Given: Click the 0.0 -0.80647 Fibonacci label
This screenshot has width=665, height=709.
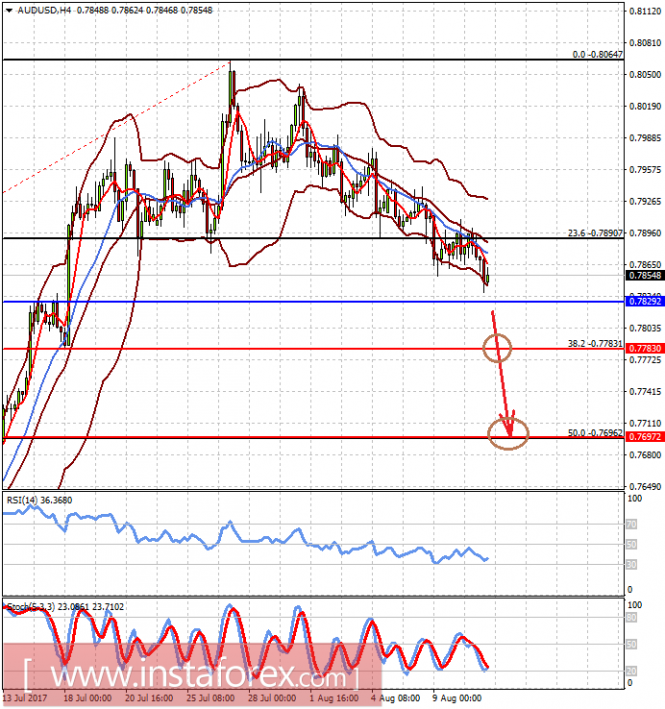Looking at the screenshot, I should coord(598,54).
